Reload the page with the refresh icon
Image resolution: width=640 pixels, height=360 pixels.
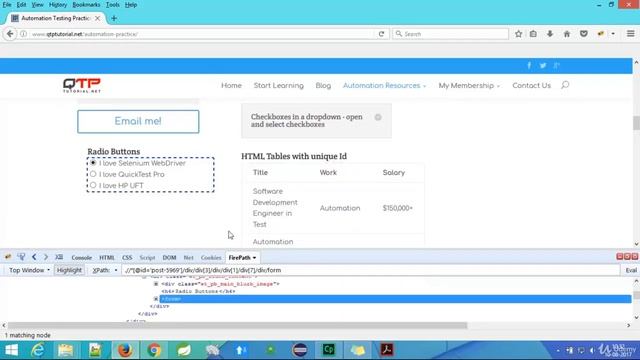[381, 34]
